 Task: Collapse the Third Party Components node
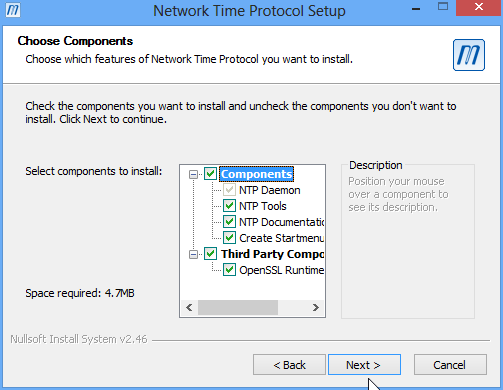193,254
